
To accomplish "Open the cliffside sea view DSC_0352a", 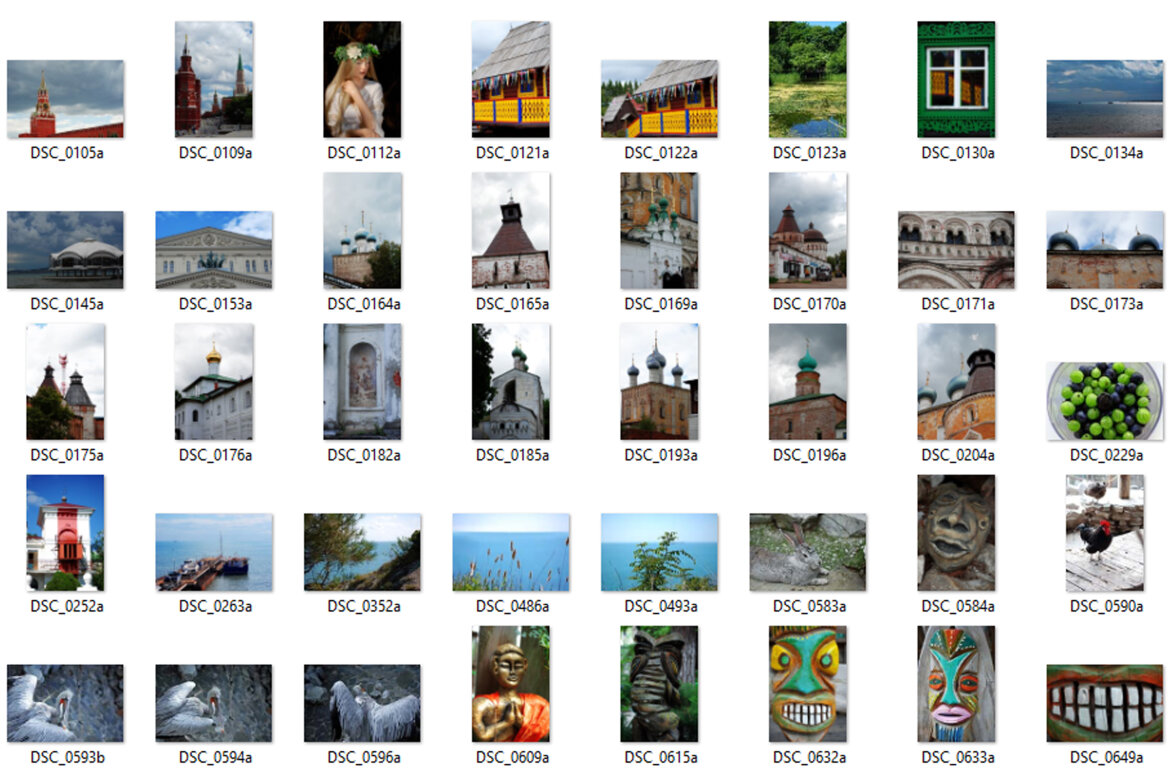I will click(x=362, y=550).
